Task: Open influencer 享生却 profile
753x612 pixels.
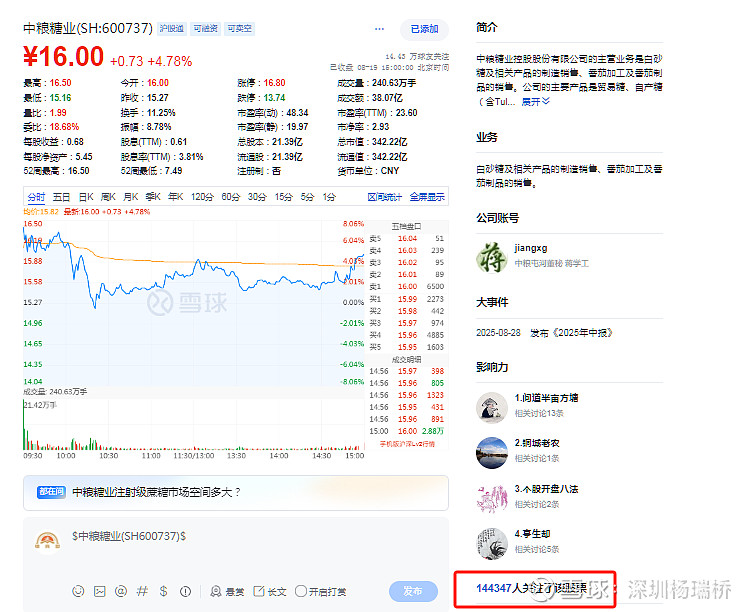Action: [x=532, y=534]
